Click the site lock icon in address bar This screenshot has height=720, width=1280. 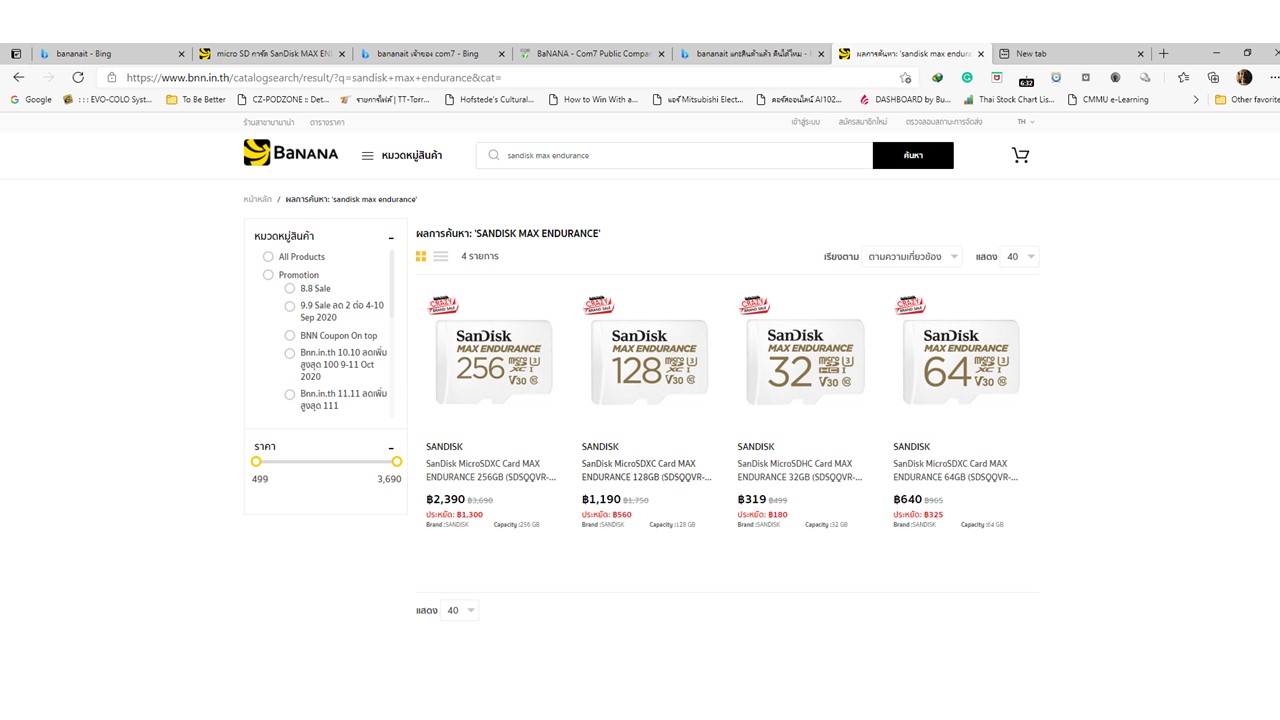coord(112,77)
